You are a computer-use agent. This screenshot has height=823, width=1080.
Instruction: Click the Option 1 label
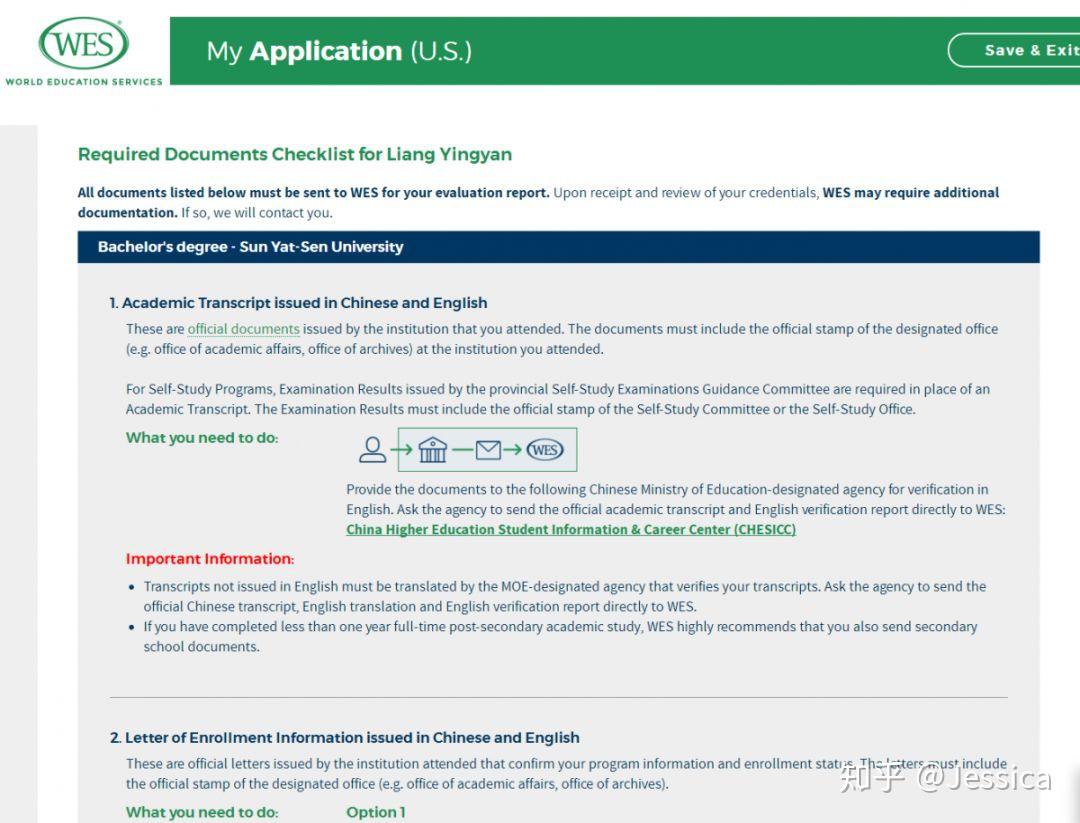(x=375, y=812)
